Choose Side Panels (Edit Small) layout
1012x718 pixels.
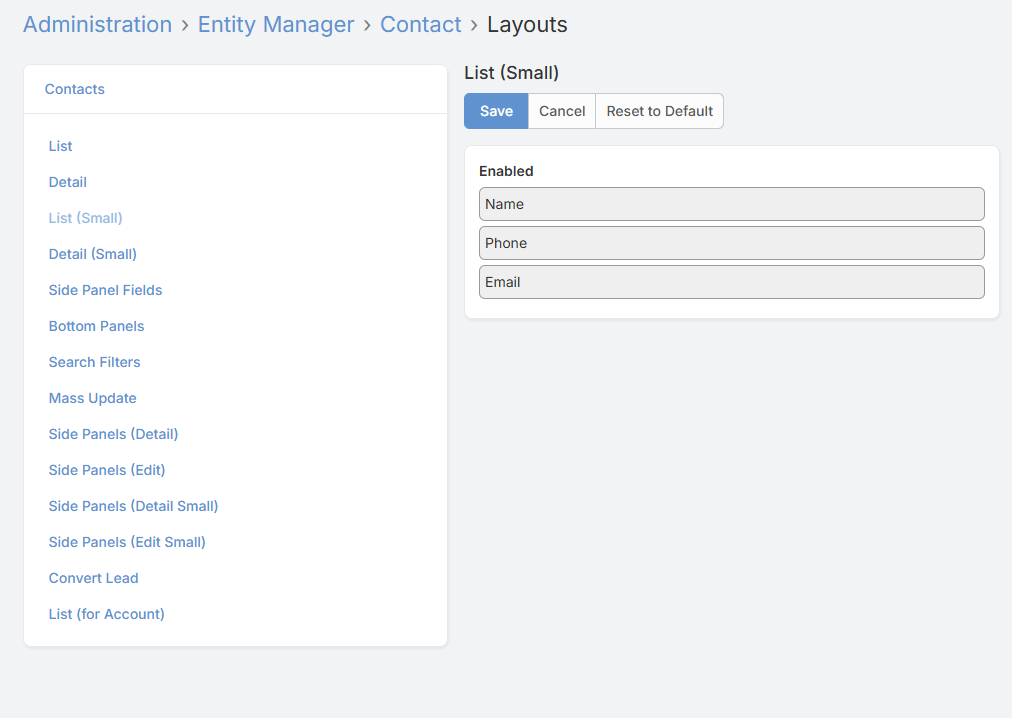(x=127, y=542)
